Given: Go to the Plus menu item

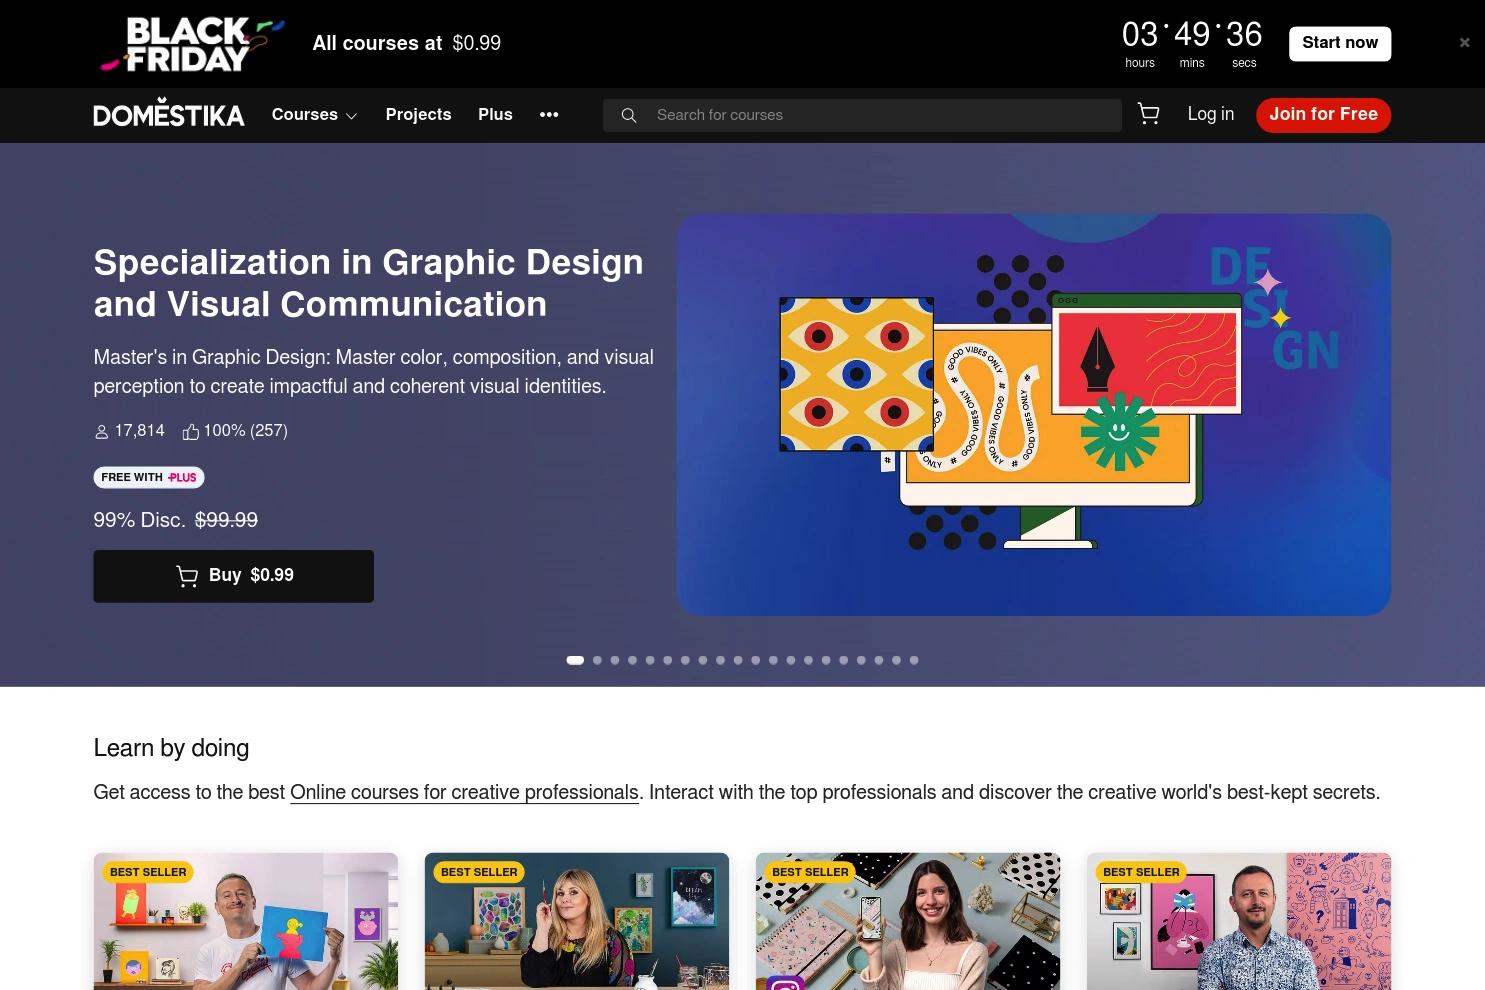Looking at the screenshot, I should tap(495, 115).
